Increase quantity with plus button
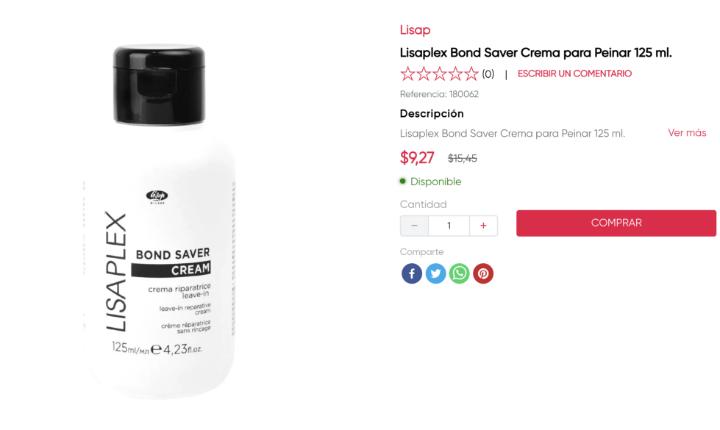Viewport: 720px width, 430px height. 483,226
